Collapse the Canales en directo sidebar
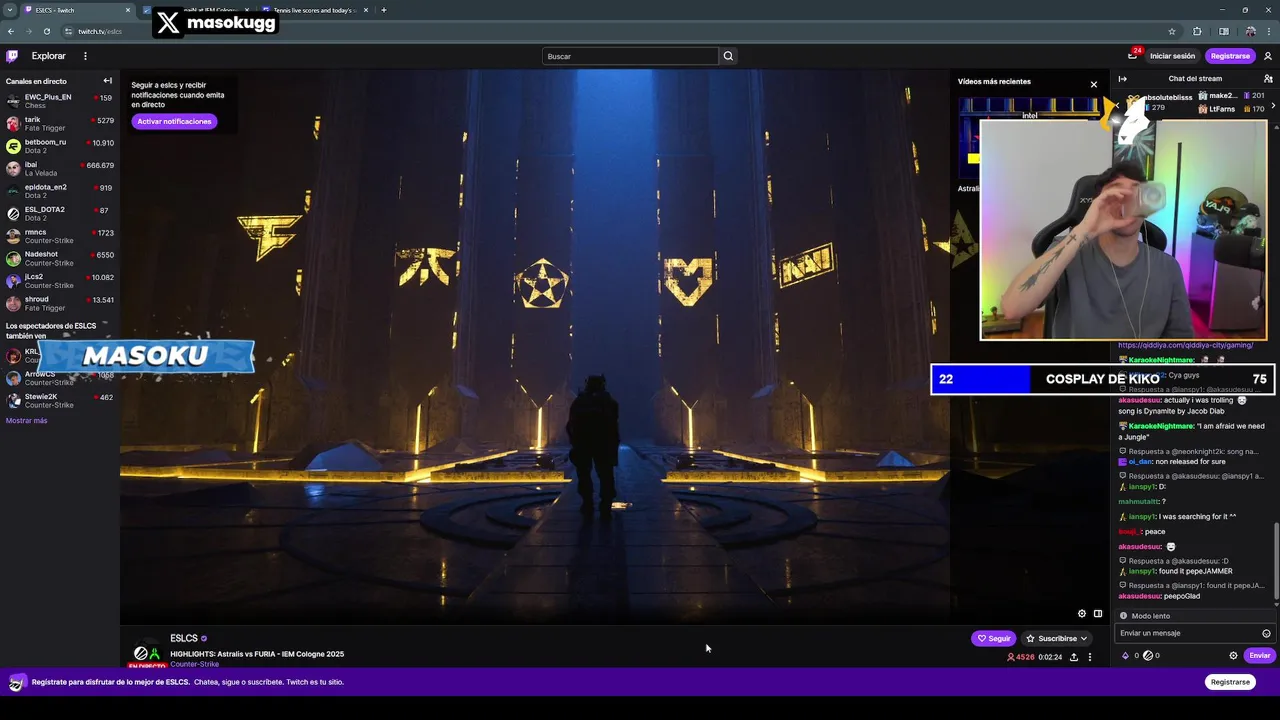This screenshot has width=1280, height=720. tap(107, 81)
